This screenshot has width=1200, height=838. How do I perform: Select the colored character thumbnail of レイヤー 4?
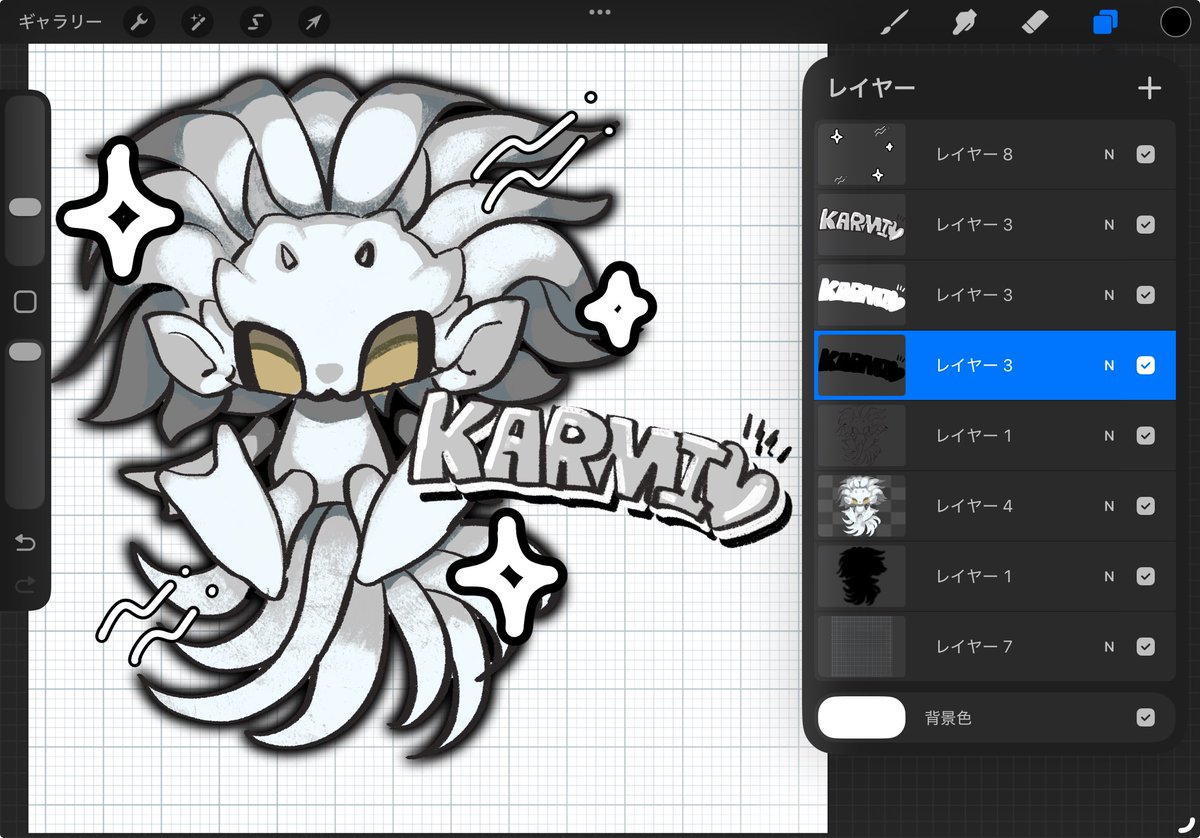tap(862, 506)
